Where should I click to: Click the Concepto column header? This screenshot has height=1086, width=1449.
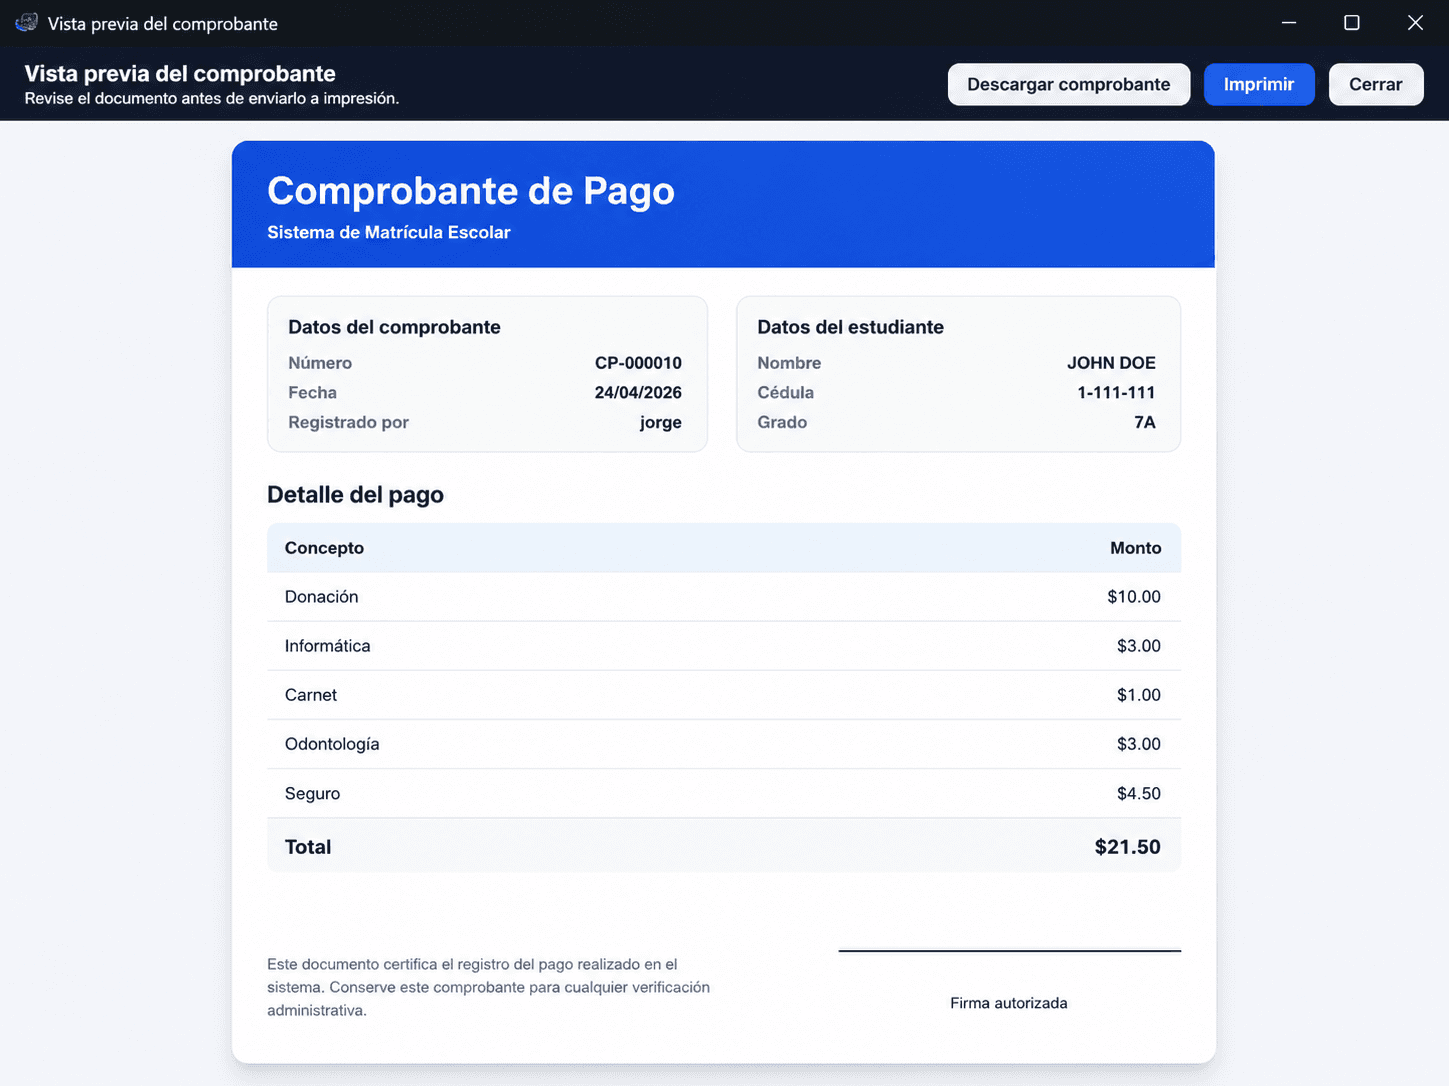(324, 548)
